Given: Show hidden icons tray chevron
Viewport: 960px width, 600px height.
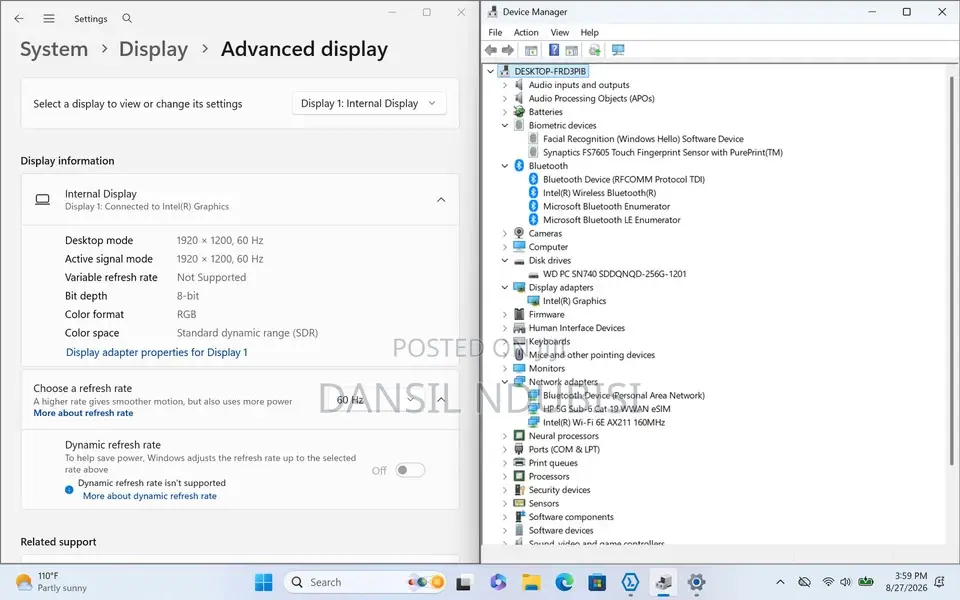Looking at the screenshot, I should click(x=780, y=582).
